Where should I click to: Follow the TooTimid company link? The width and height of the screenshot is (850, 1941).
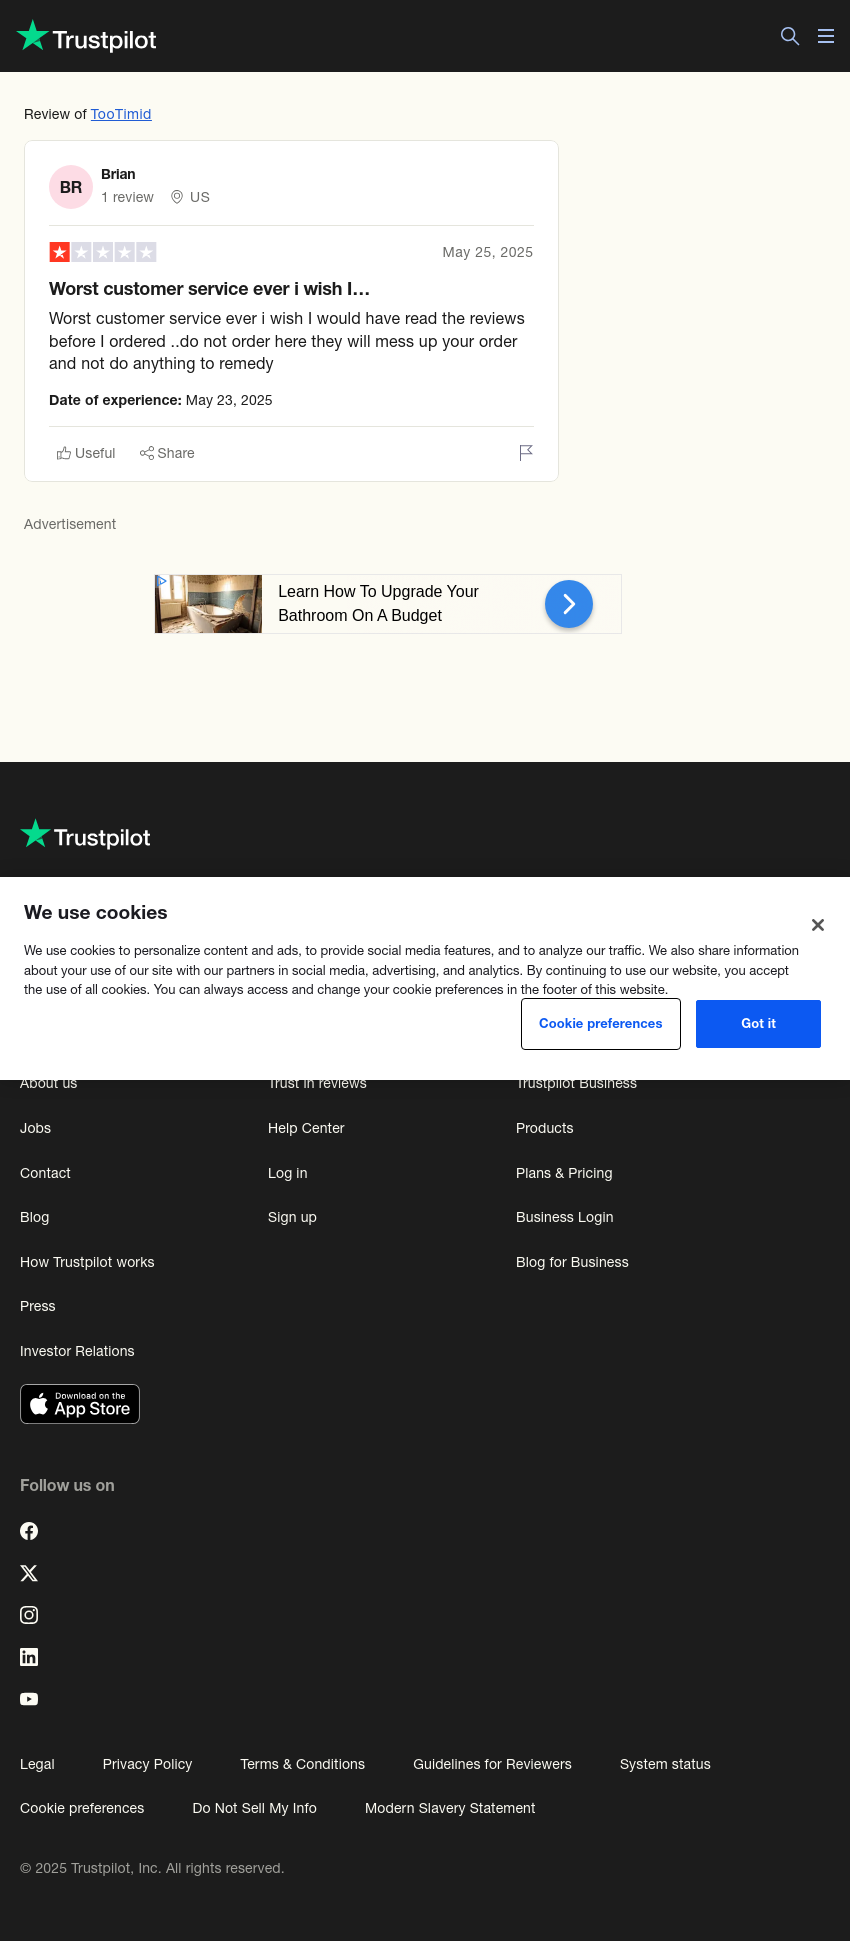pyautogui.click(x=121, y=114)
